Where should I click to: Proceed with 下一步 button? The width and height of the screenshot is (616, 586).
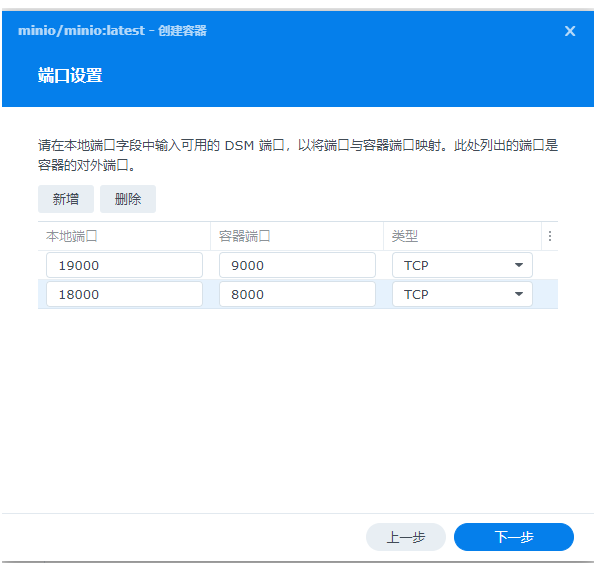point(514,537)
